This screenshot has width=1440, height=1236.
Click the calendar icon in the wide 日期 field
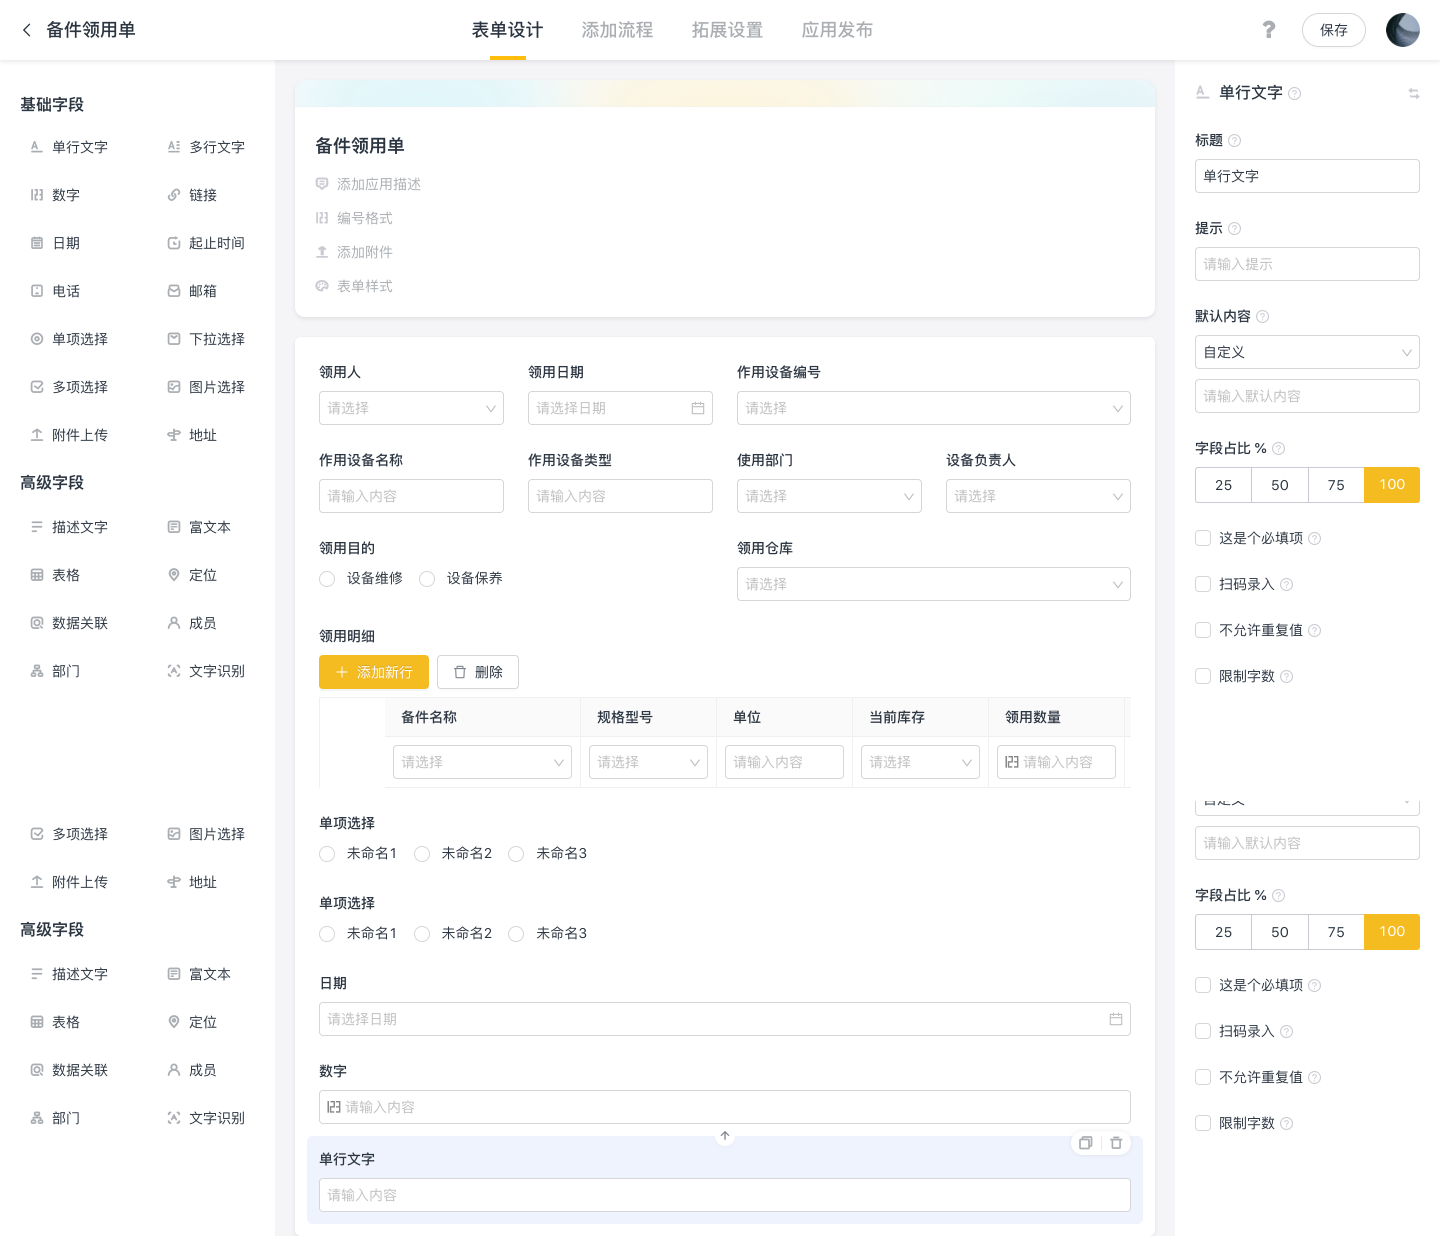(1116, 1019)
